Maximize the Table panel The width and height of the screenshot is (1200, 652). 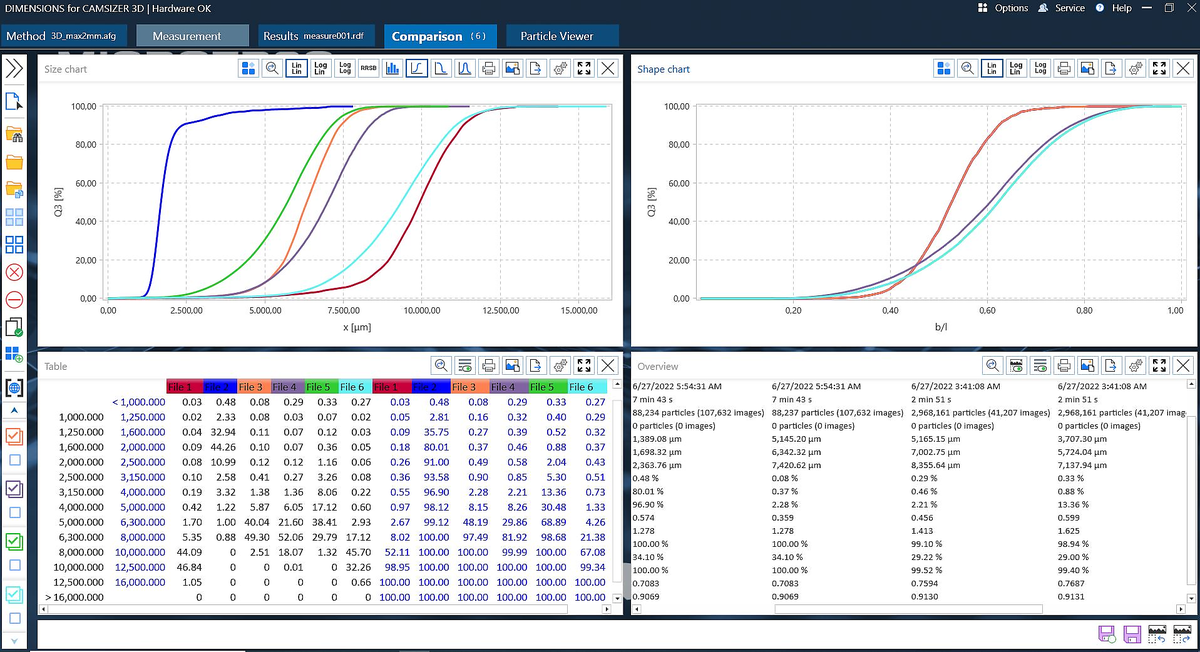coord(584,366)
